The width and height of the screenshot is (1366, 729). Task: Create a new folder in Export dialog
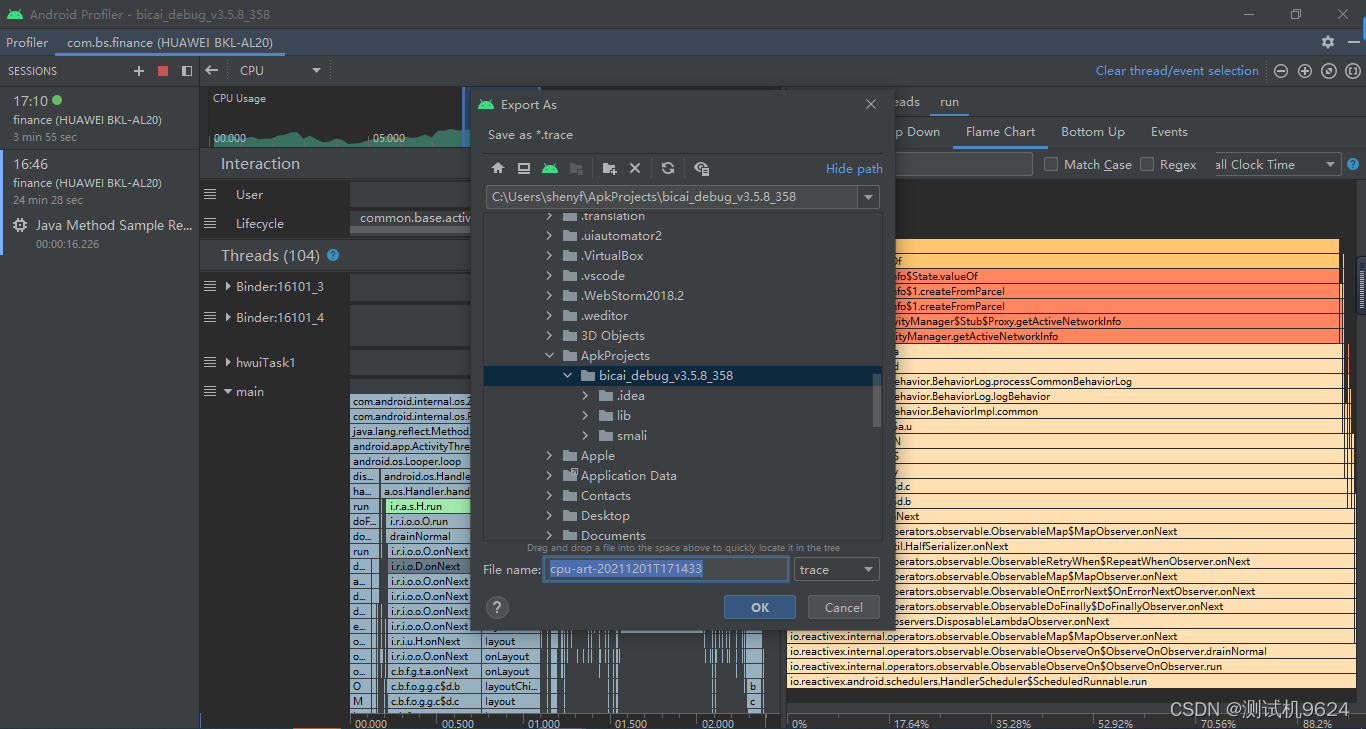point(609,168)
